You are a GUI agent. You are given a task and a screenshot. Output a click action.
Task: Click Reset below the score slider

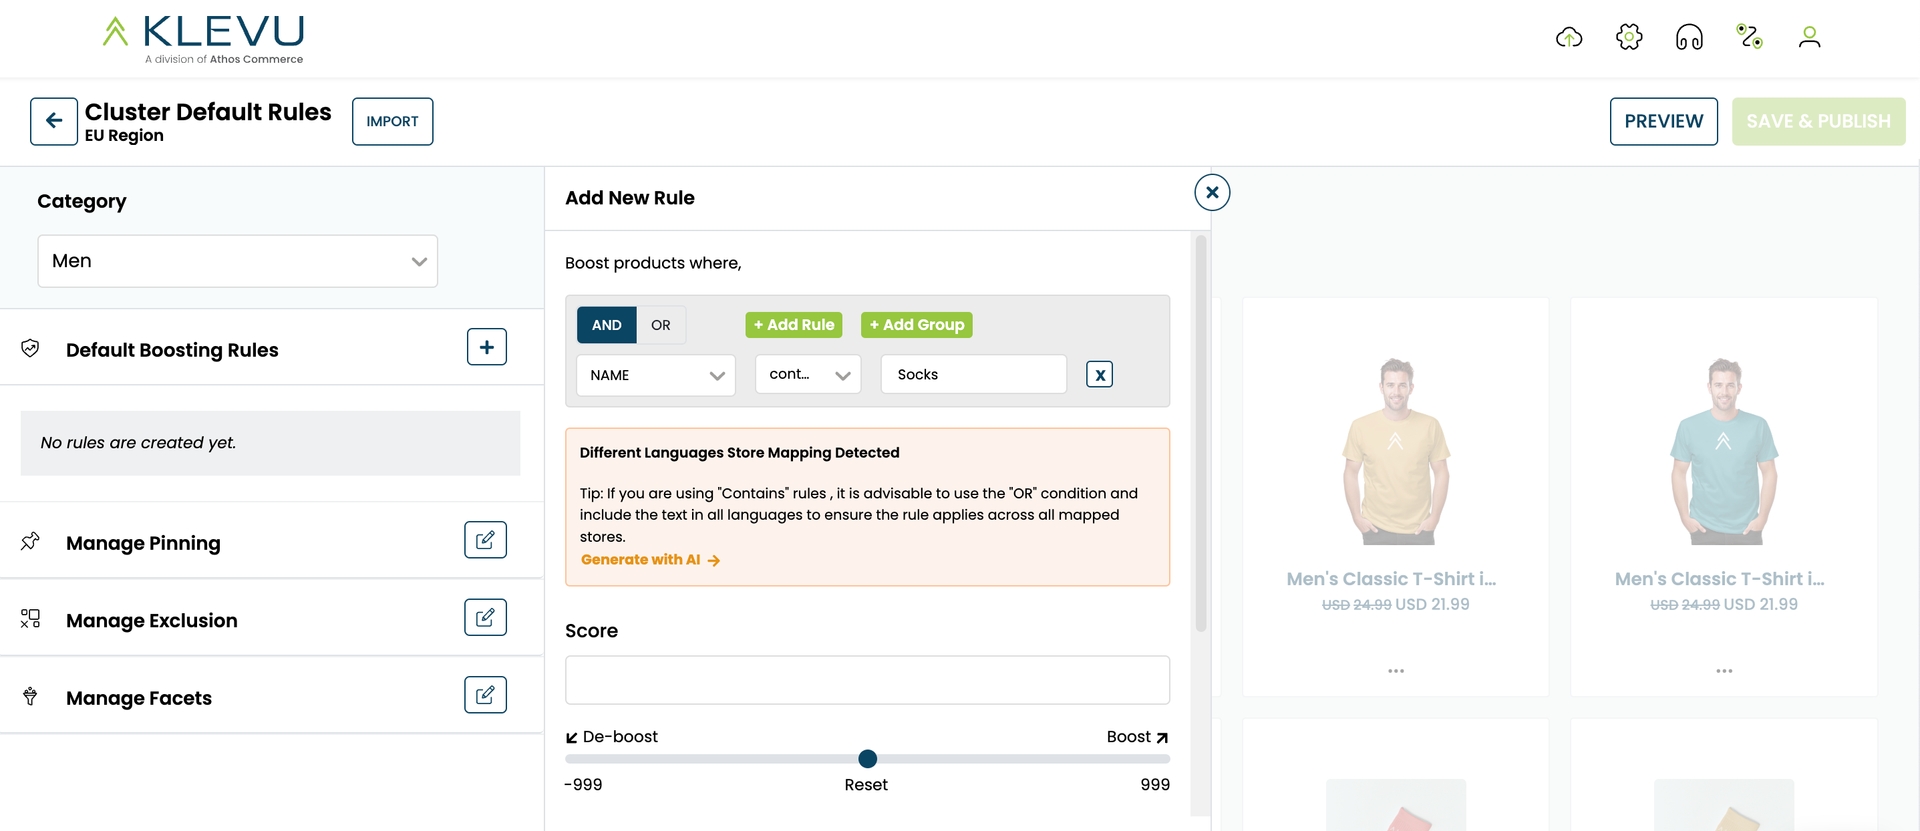(x=866, y=785)
